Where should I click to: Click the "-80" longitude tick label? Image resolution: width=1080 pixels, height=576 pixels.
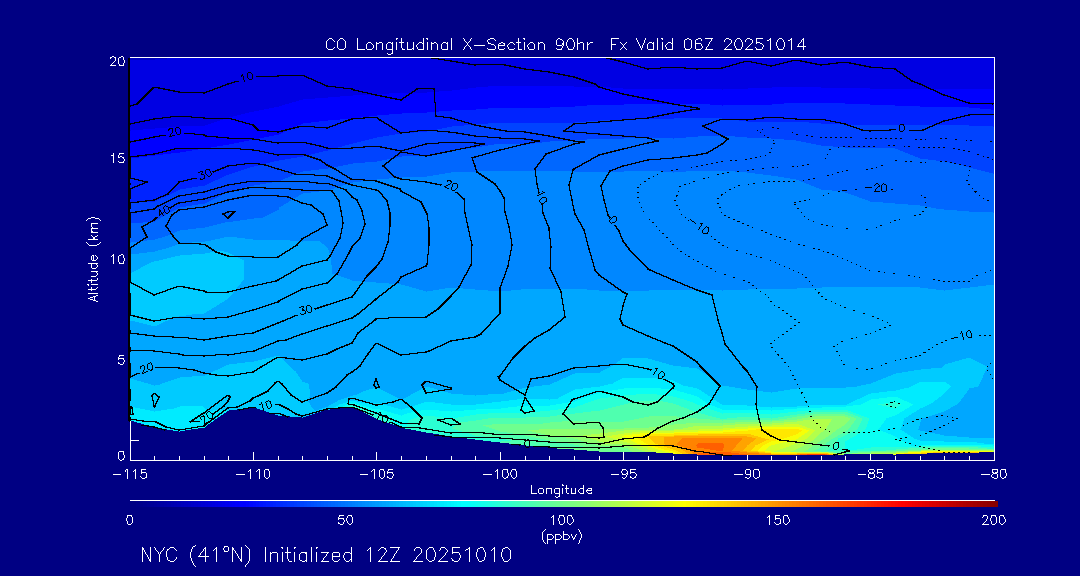click(x=993, y=474)
